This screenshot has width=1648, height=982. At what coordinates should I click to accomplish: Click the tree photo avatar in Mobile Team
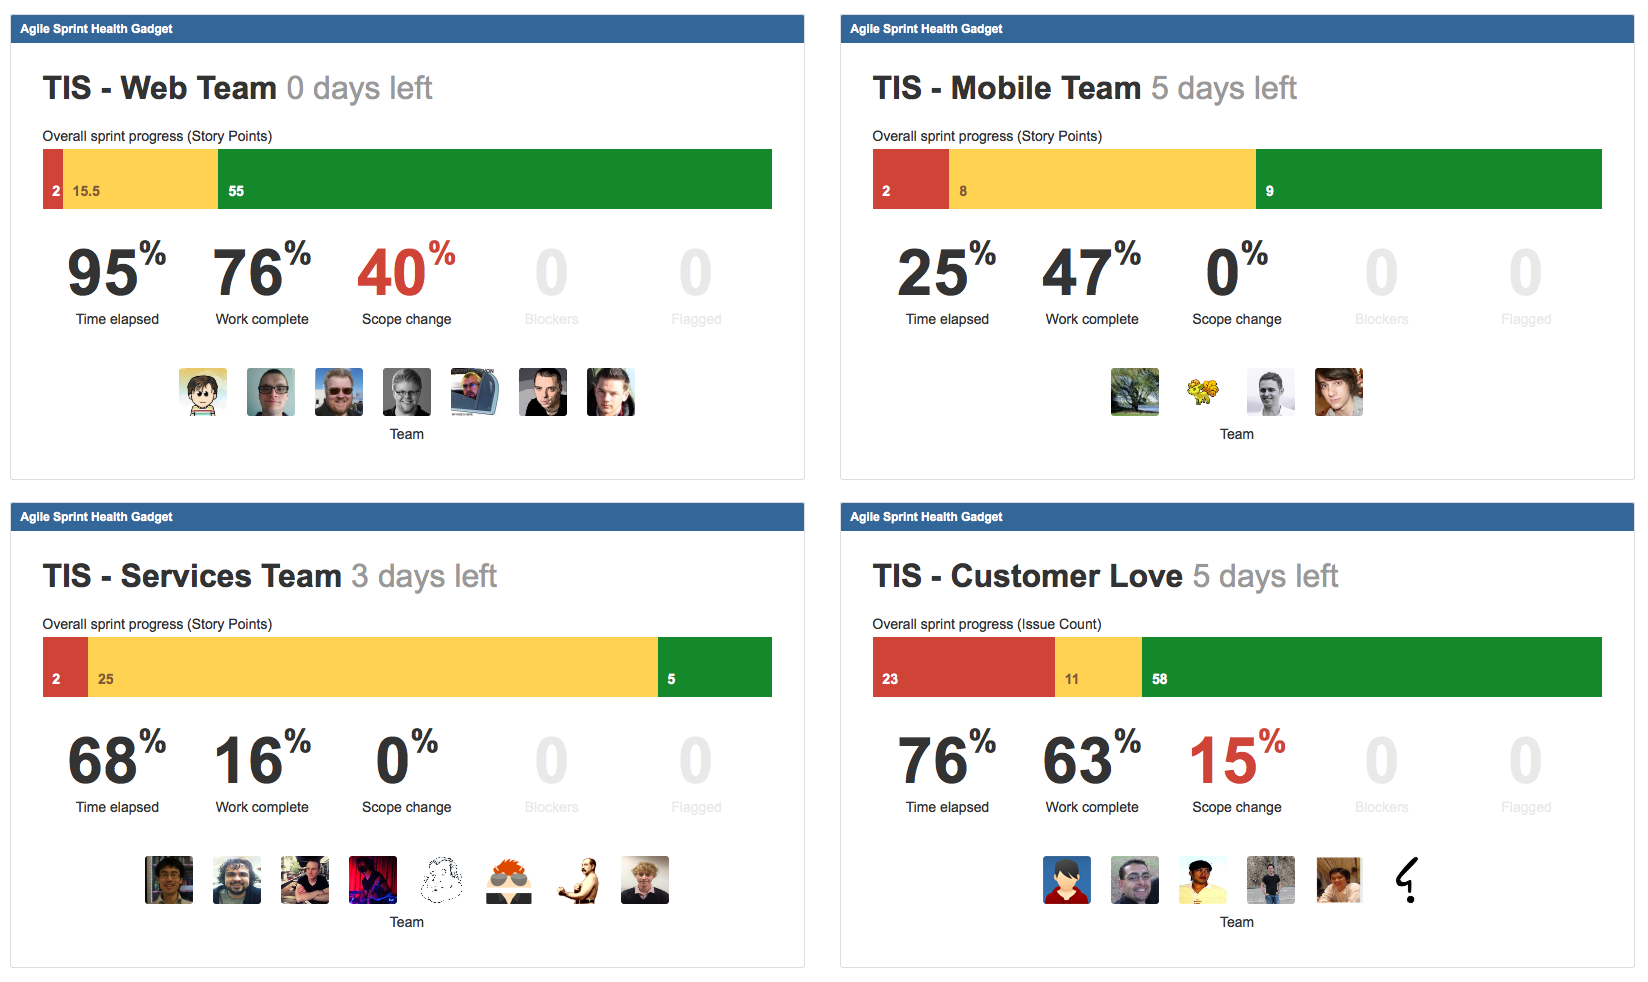coord(1135,392)
